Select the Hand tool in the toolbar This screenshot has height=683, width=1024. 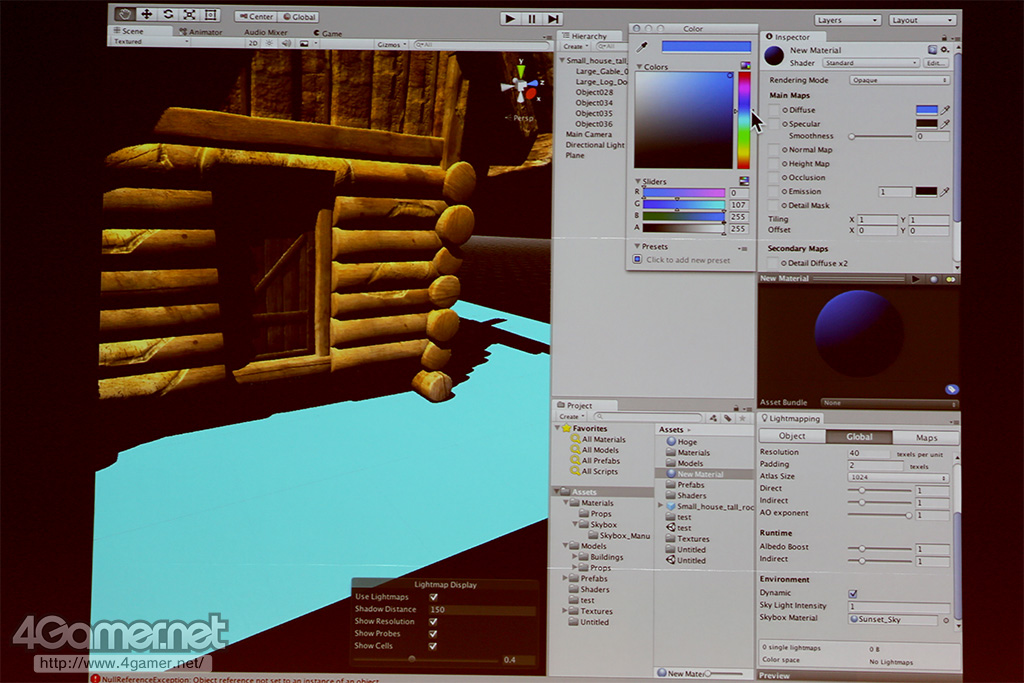[x=125, y=14]
